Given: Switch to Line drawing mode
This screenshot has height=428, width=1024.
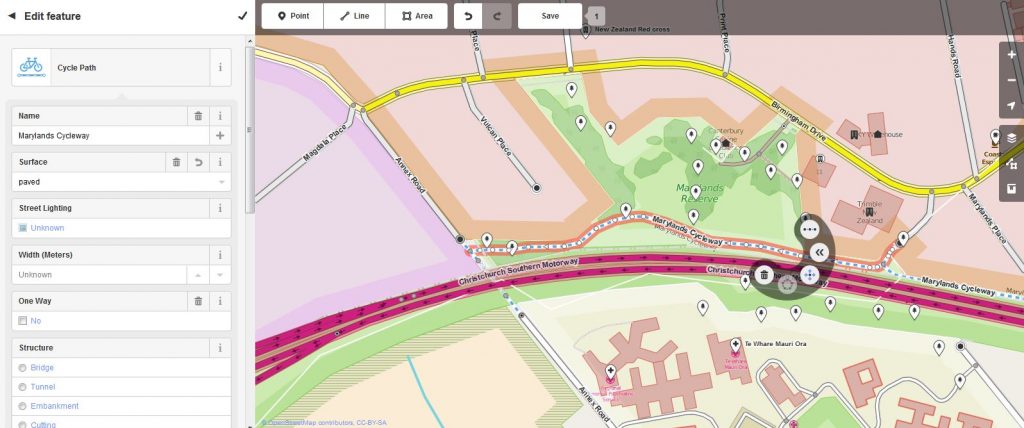Looking at the screenshot, I should pyautogui.click(x=355, y=16).
